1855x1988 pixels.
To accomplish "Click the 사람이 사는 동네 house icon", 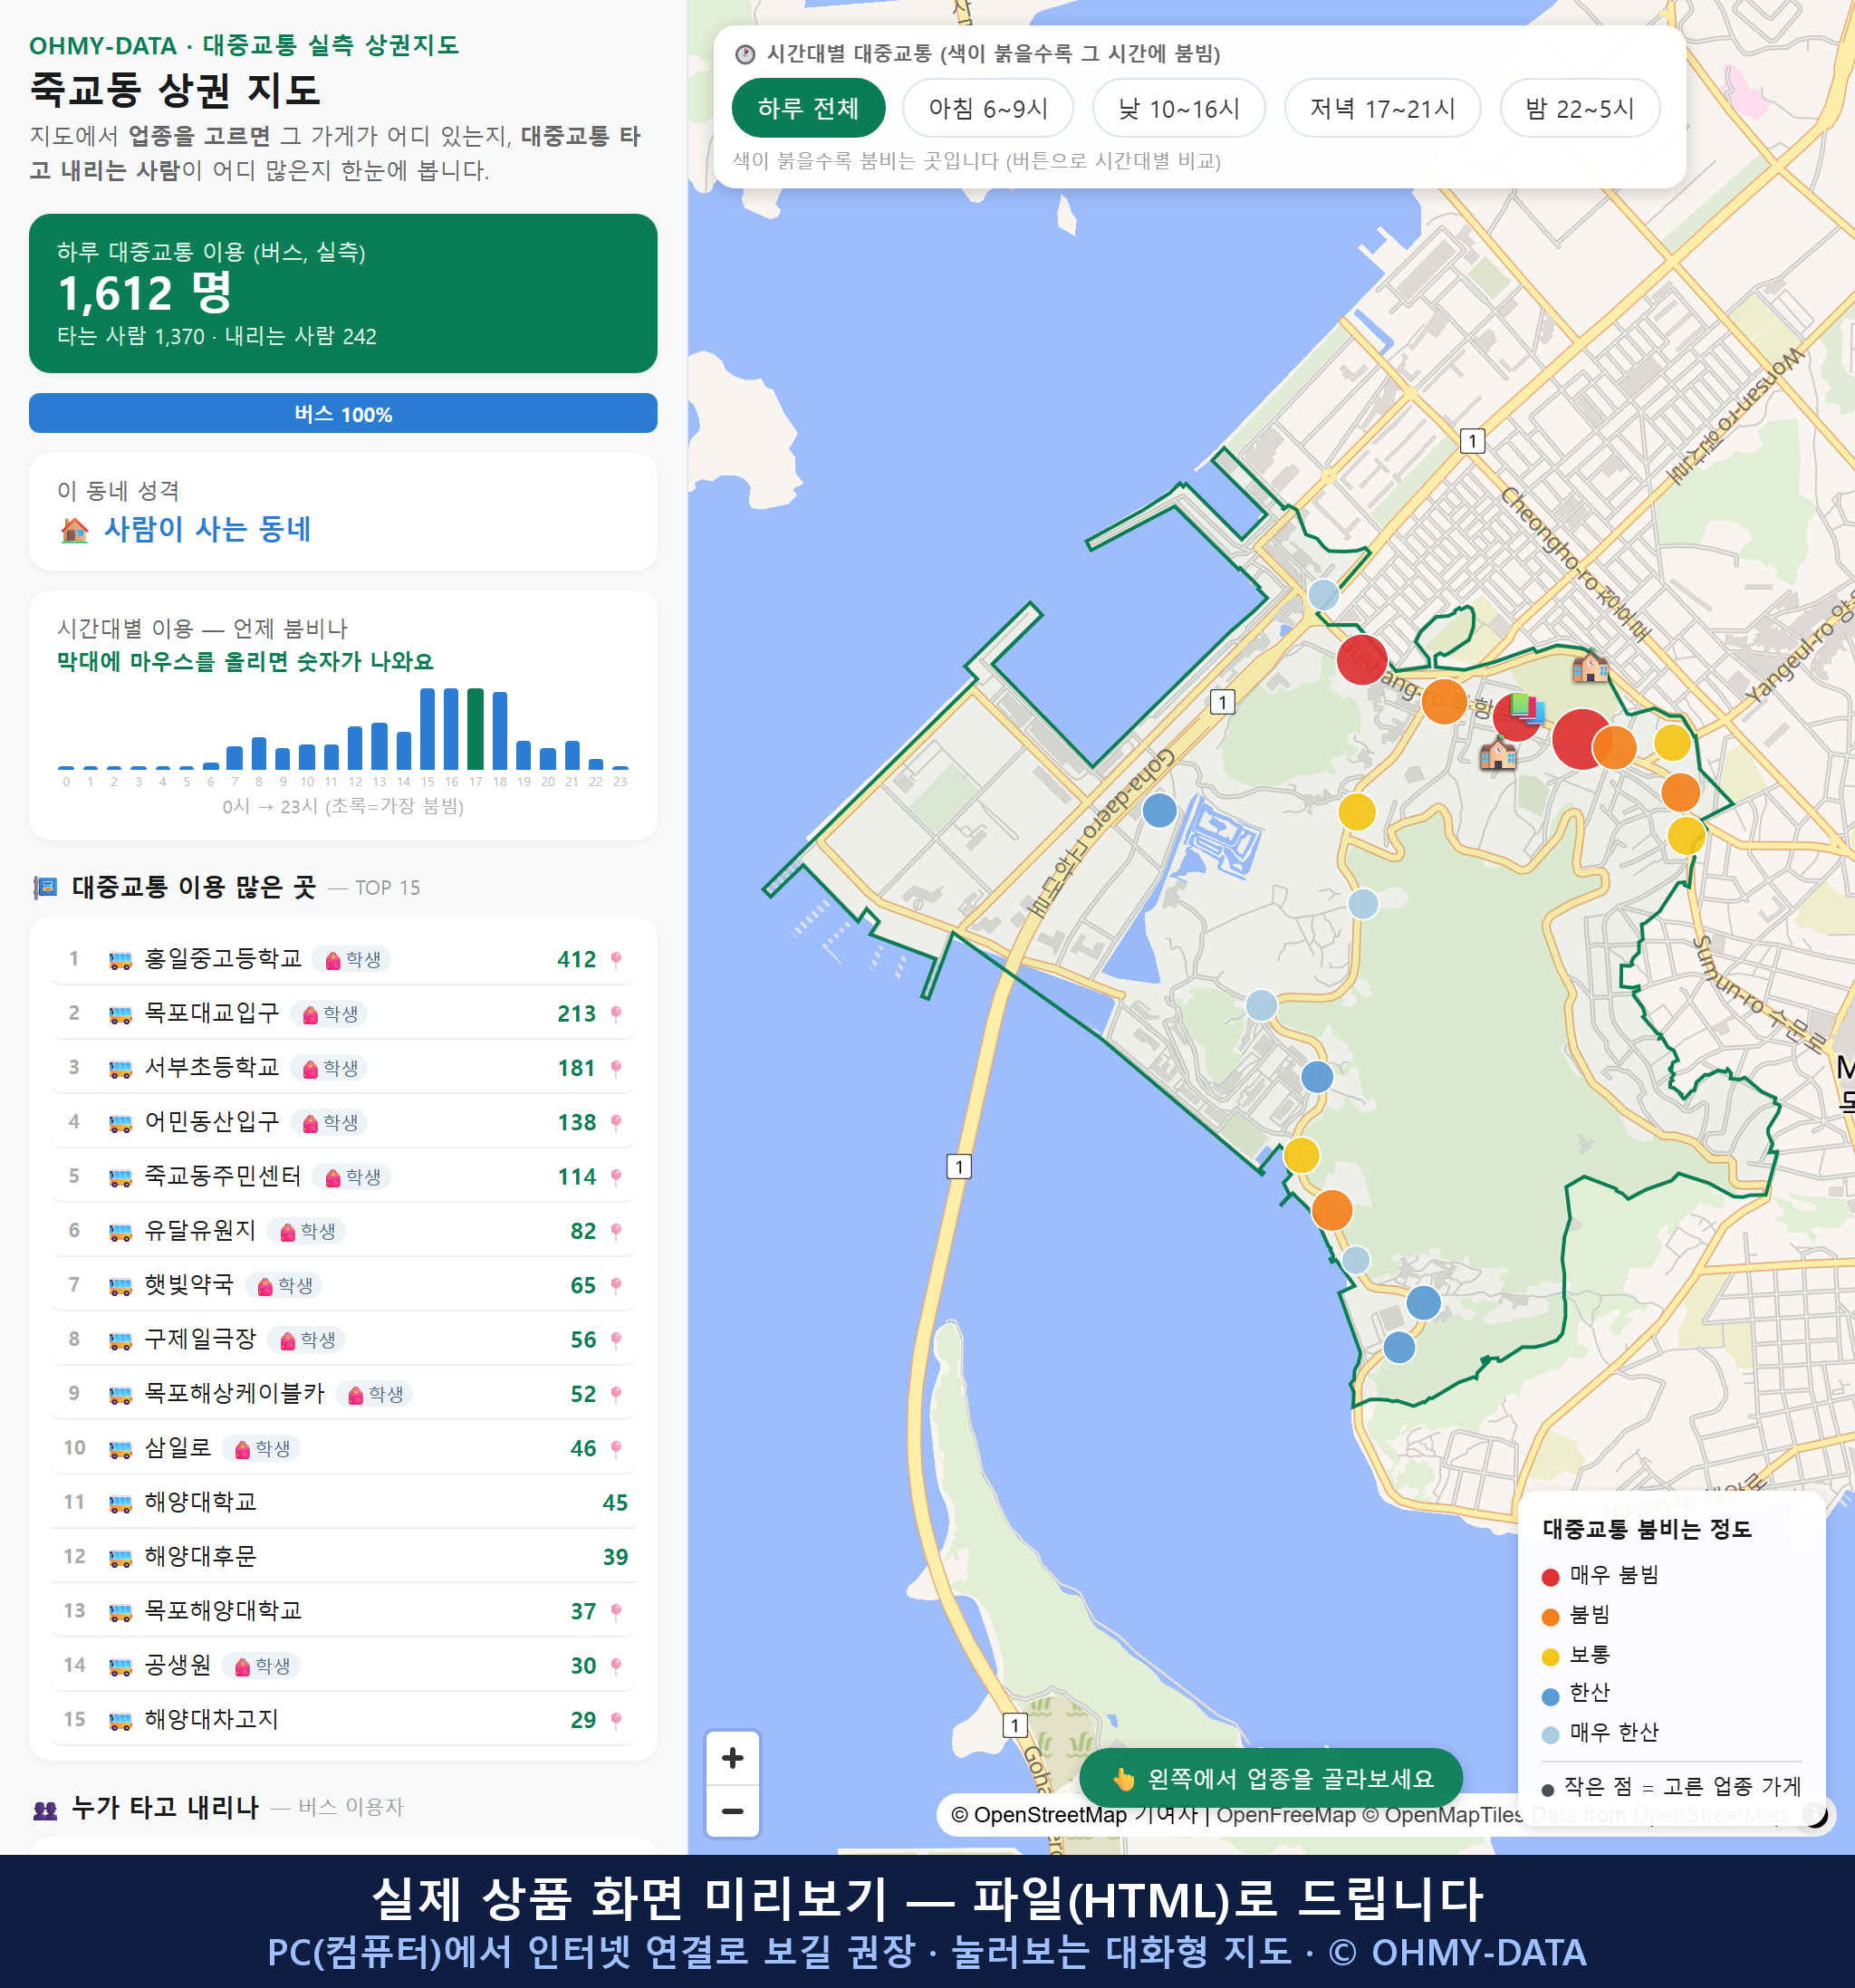I will [x=75, y=529].
